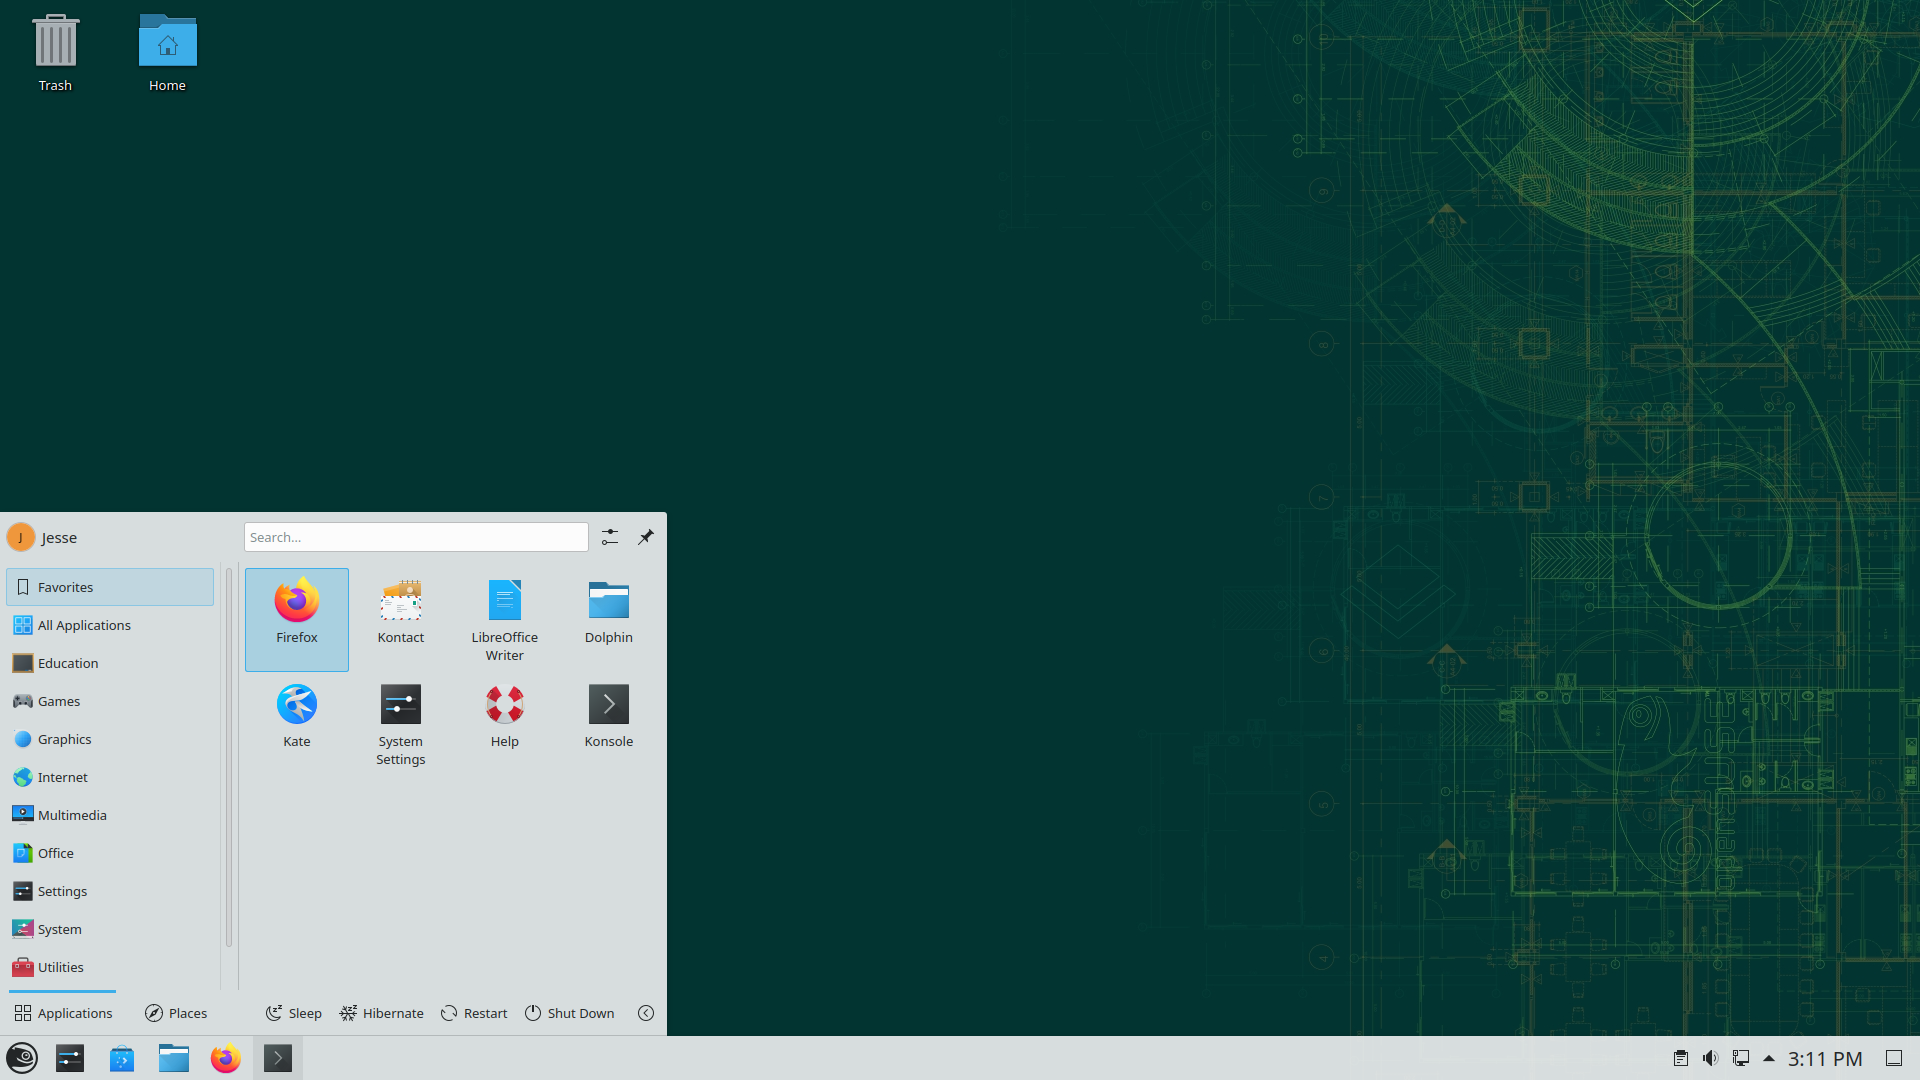The image size is (1920, 1080).
Task: Launch Dolphin file manager from taskbar
Action: click(x=174, y=1058)
